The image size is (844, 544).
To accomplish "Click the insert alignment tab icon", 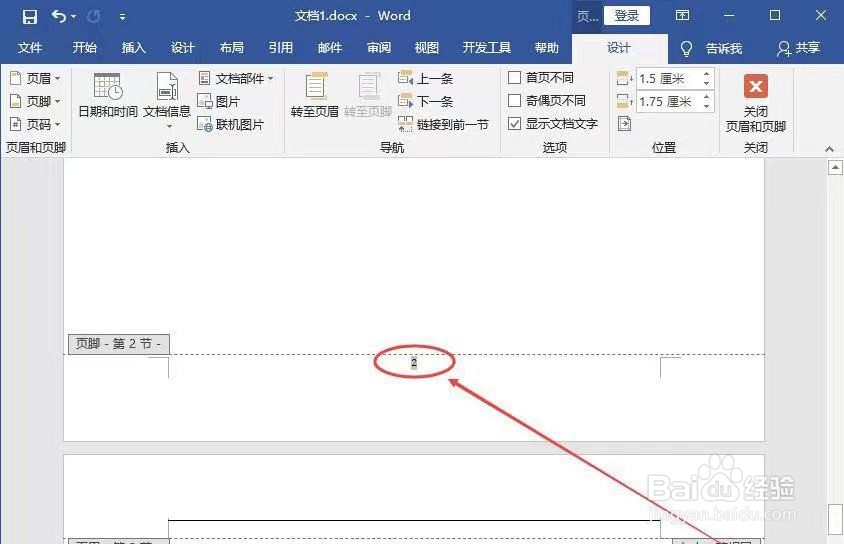I will click(x=624, y=124).
